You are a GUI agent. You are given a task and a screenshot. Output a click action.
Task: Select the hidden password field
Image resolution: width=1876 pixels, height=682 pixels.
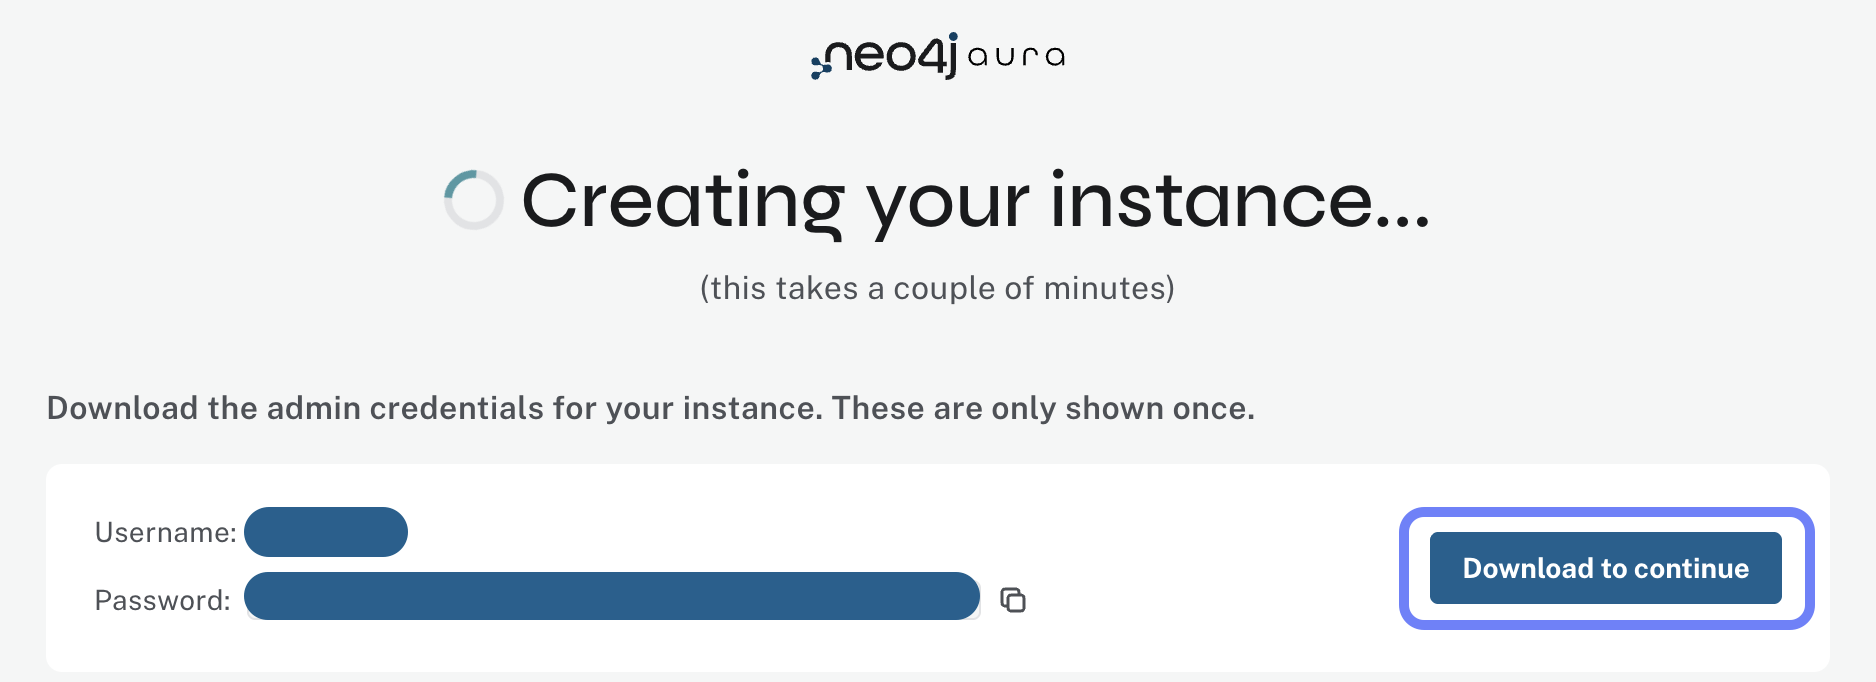611,597
